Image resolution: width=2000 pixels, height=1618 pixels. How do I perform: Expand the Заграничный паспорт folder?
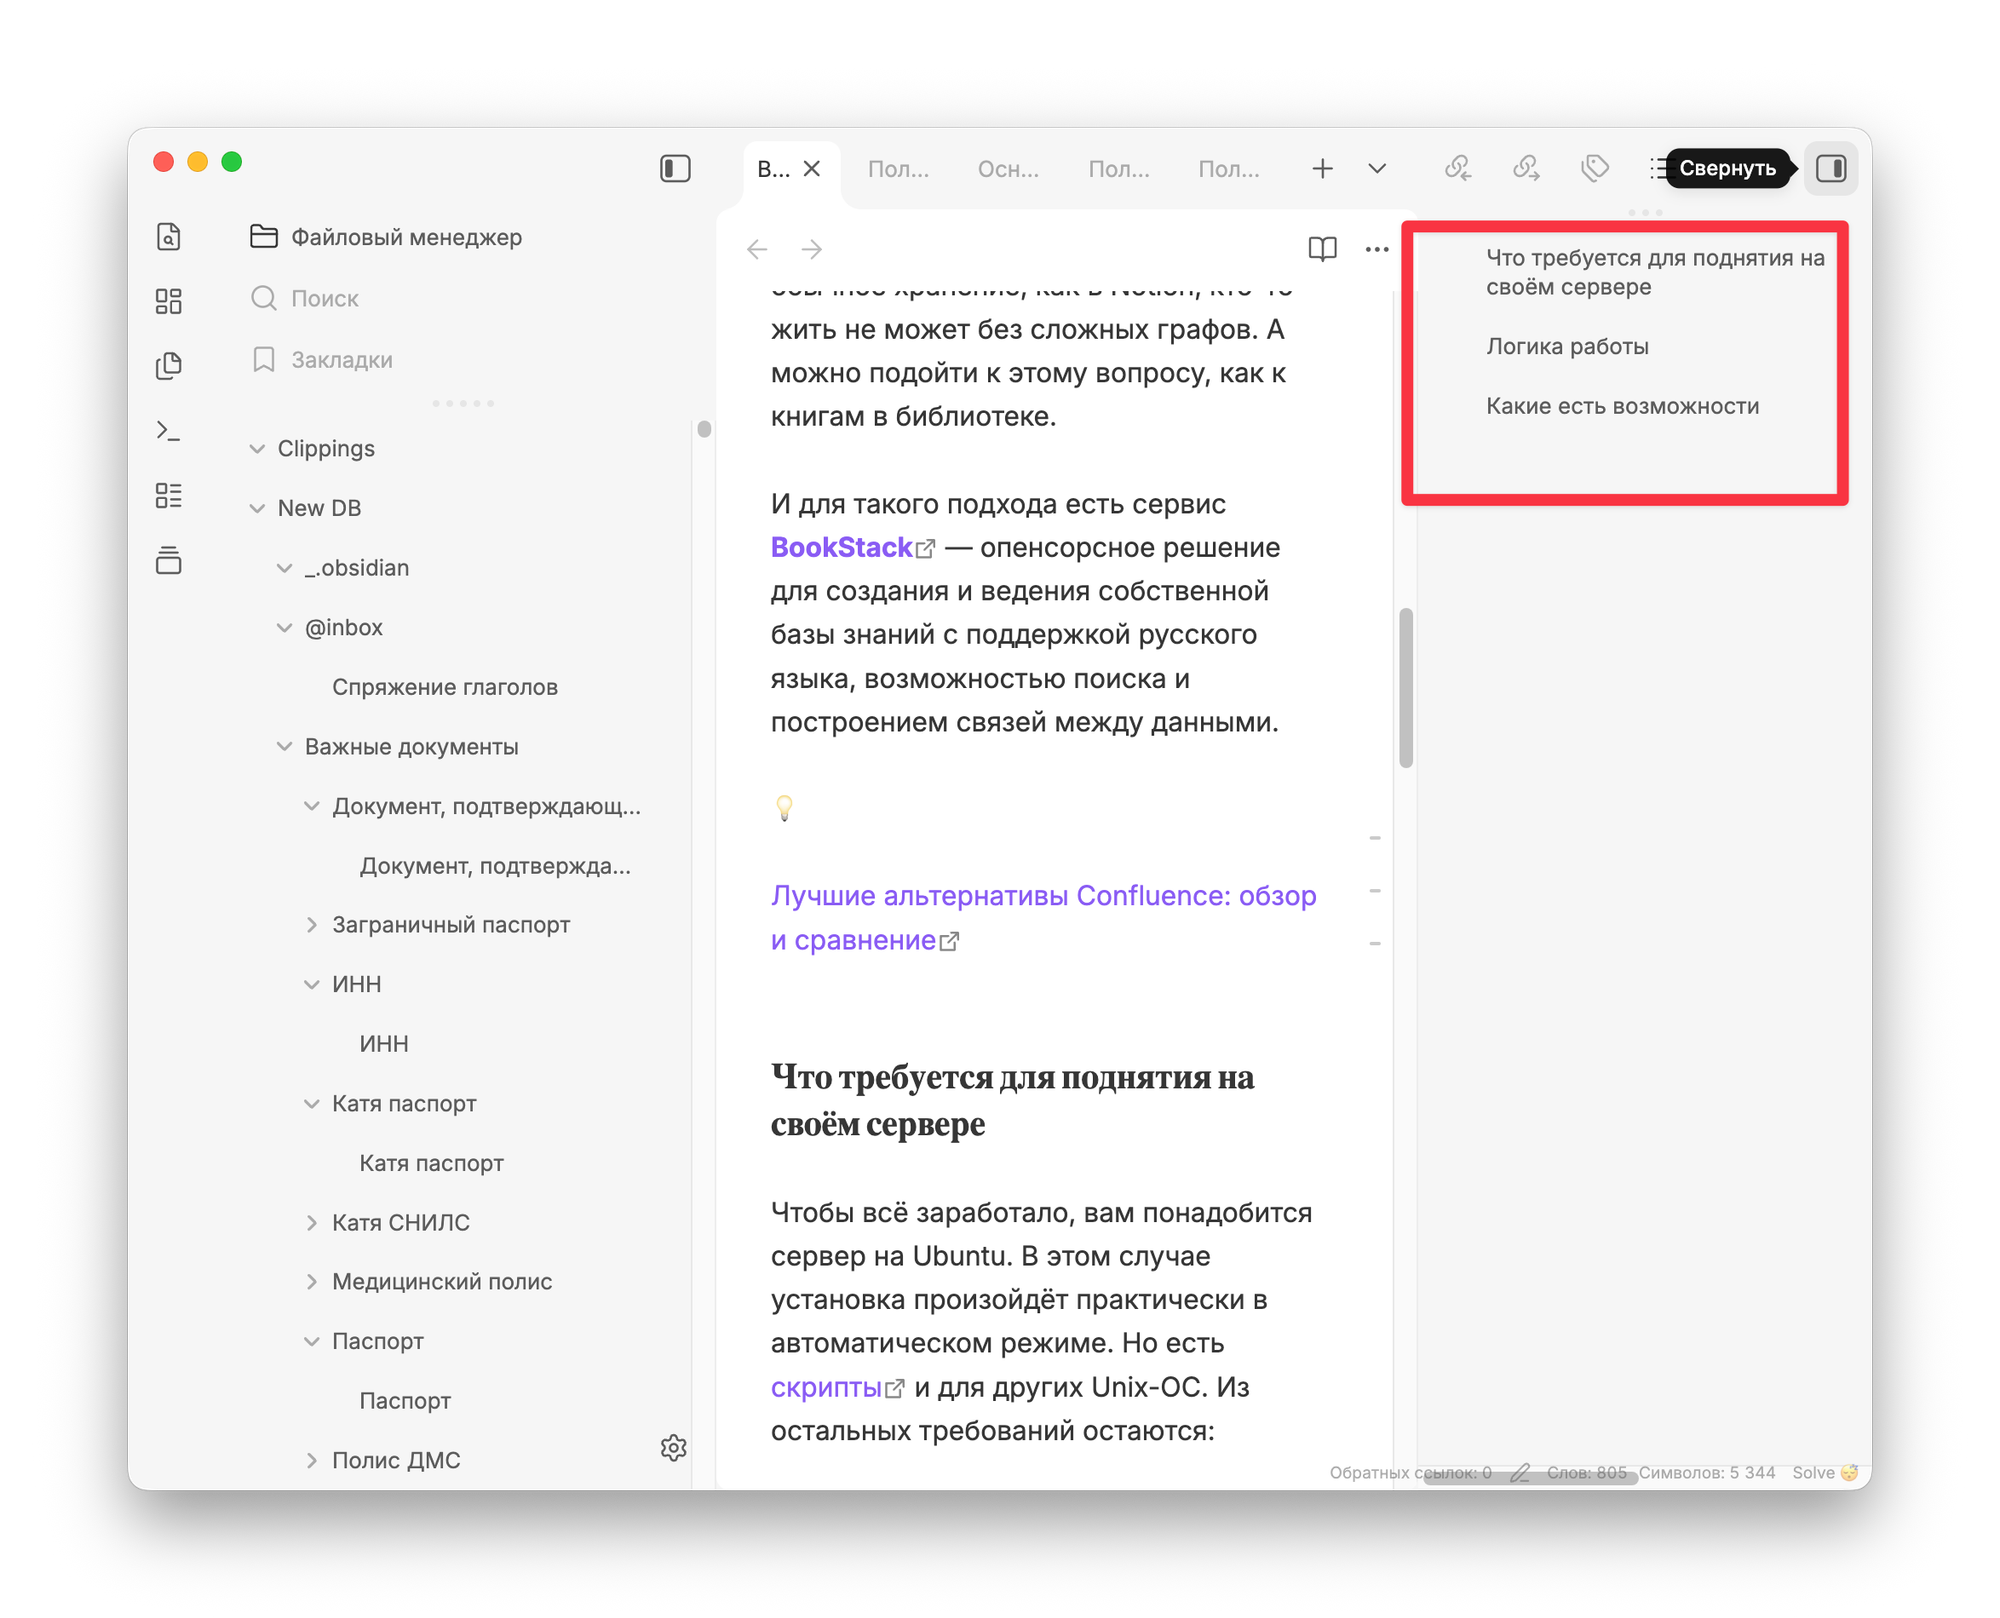coord(312,925)
